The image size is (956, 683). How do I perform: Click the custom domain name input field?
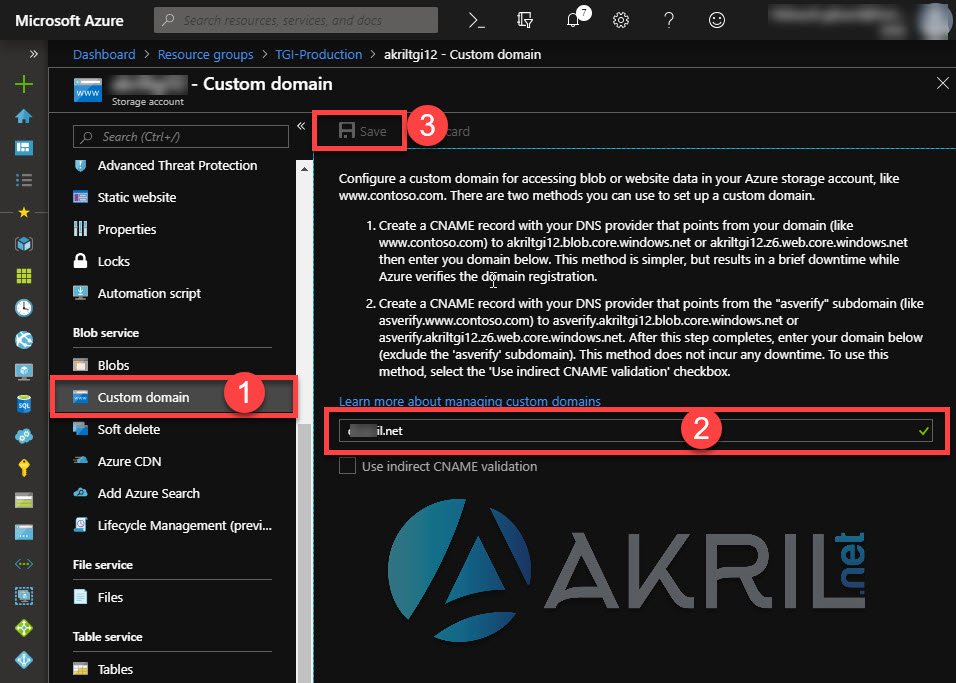tap(635, 431)
